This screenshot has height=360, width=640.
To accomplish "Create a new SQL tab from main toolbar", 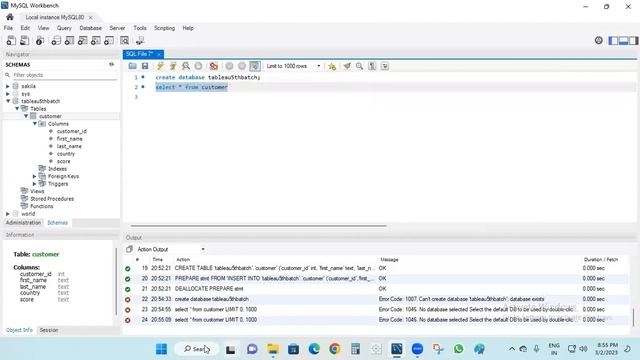I will pyautogui.click(x=11, y=40).
